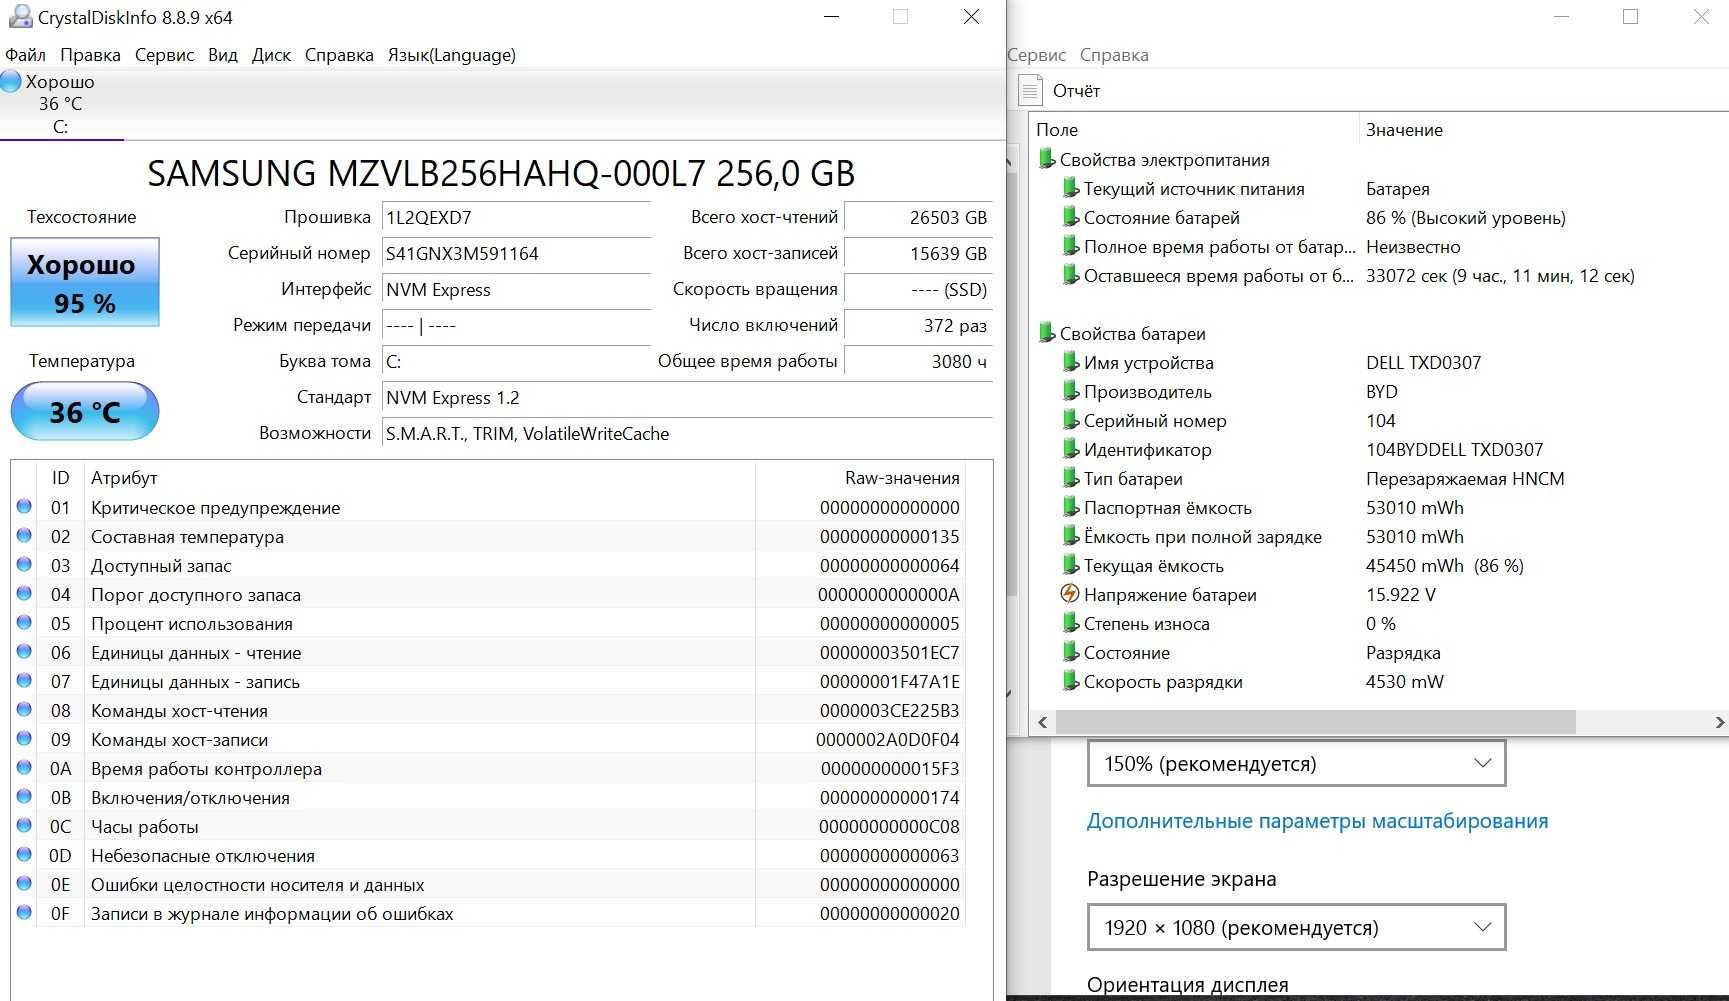Viewport: 1729px width, 1001px height.
Task: Click the status dot for attribute 05 Процент использования
Action: pyautogui.click(x=24, y=623)
